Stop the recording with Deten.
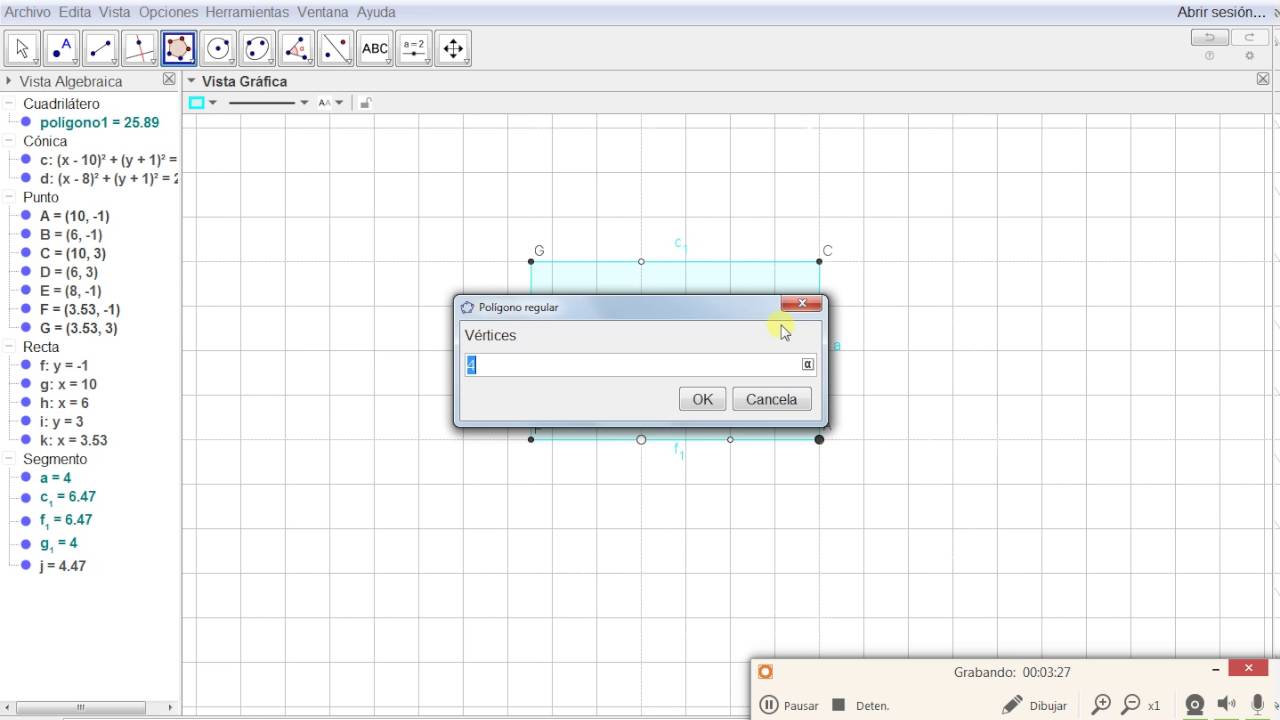 [861, 705]
